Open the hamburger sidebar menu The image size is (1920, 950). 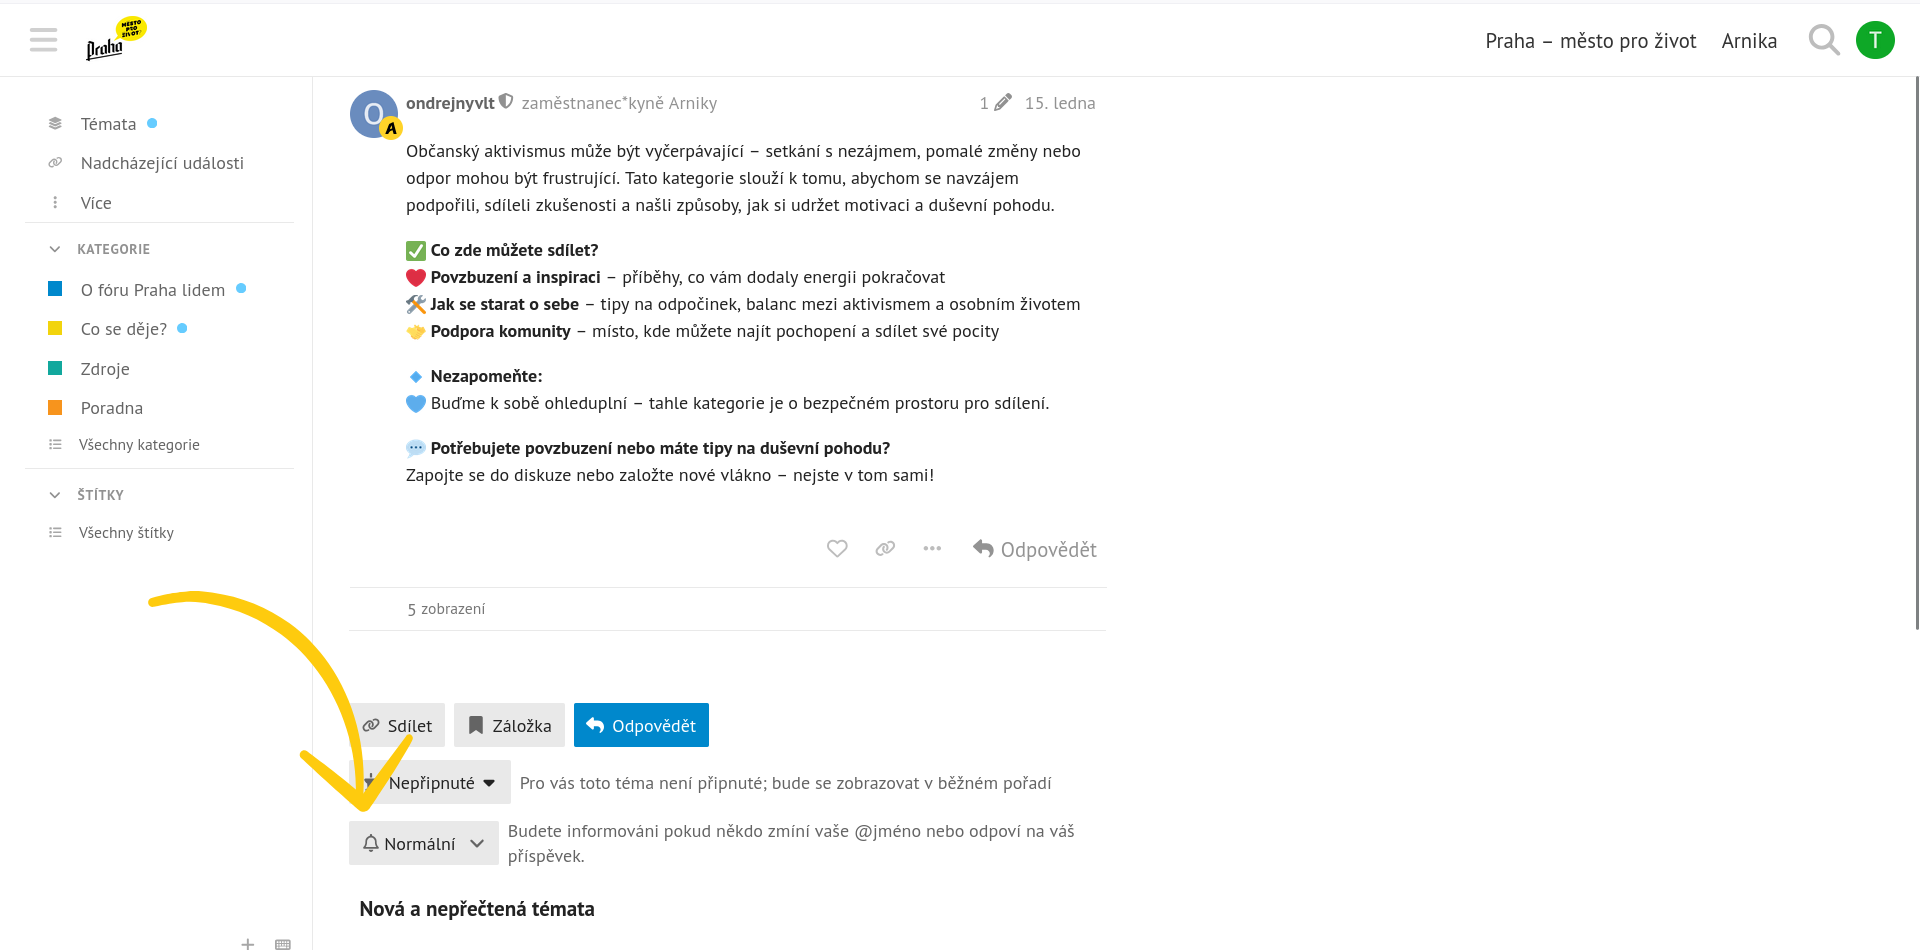[43, 40]
